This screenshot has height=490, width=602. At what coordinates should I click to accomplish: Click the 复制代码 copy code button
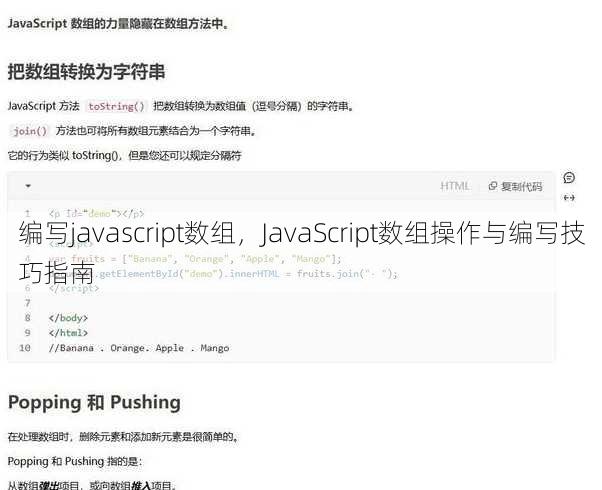tap(515, 186)
